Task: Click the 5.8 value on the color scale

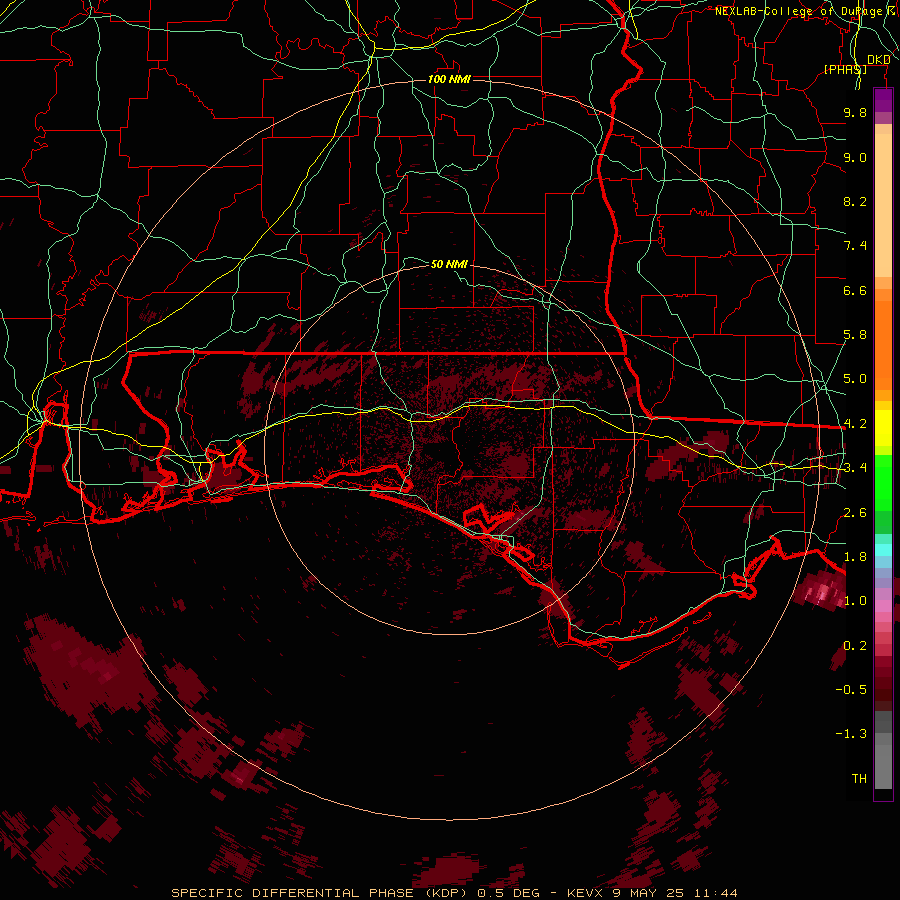Action: coord(855,335)
